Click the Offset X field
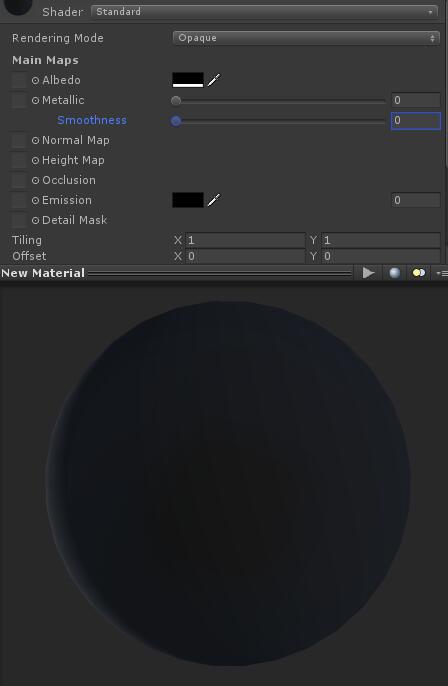This screenshot has height=686, width=448. [245, 256]
